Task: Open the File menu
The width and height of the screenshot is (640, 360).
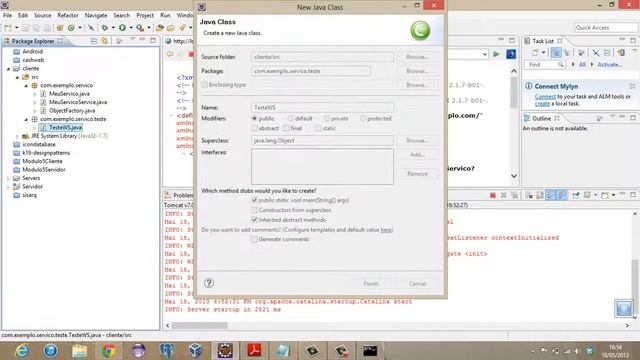Action: point(7,15)
